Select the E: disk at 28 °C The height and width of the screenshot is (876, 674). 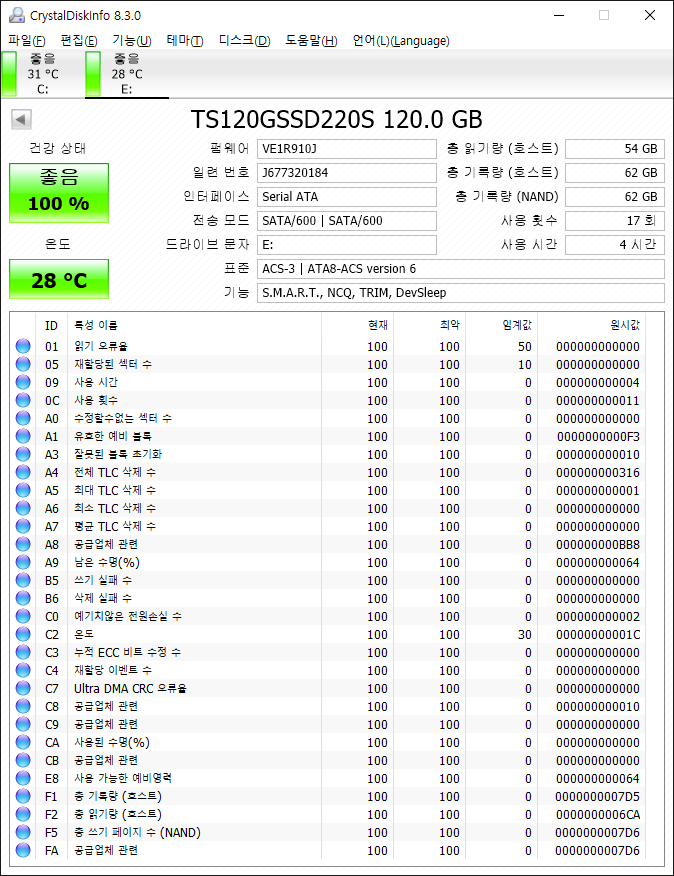pyautogui.click(x=126, y=74)
